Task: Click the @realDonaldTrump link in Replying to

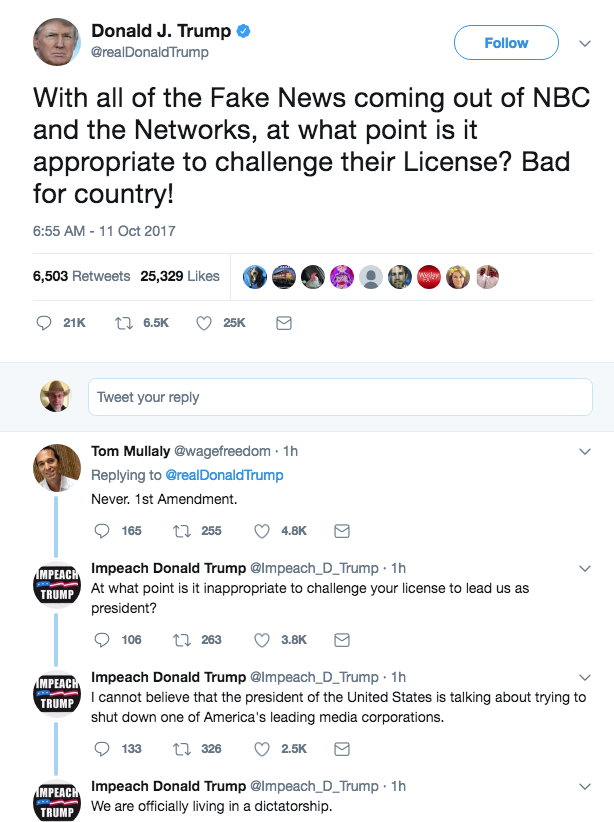Action: (224, 475)
